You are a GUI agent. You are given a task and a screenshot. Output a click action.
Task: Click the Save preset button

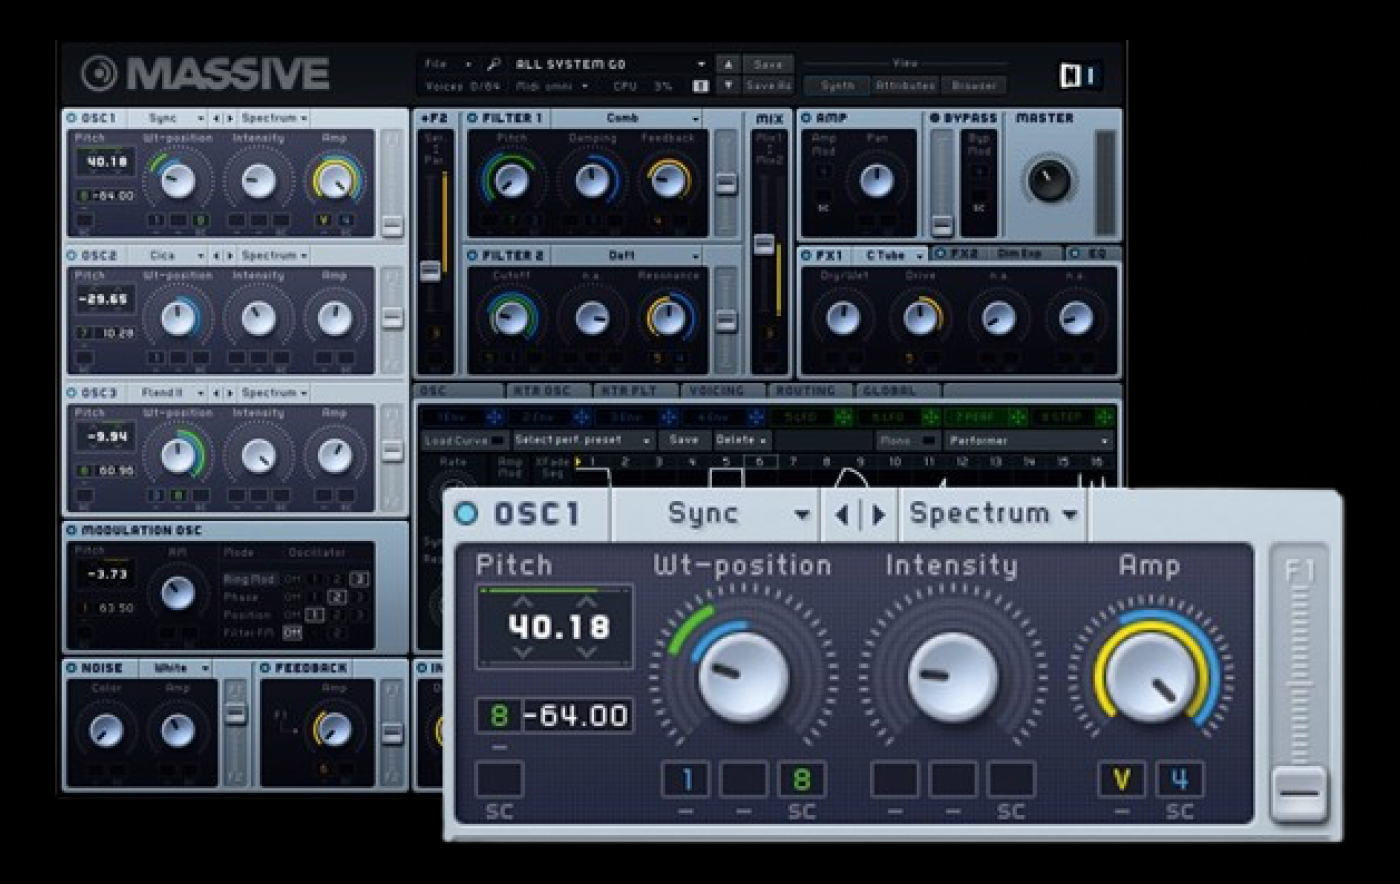pos(768,64)
